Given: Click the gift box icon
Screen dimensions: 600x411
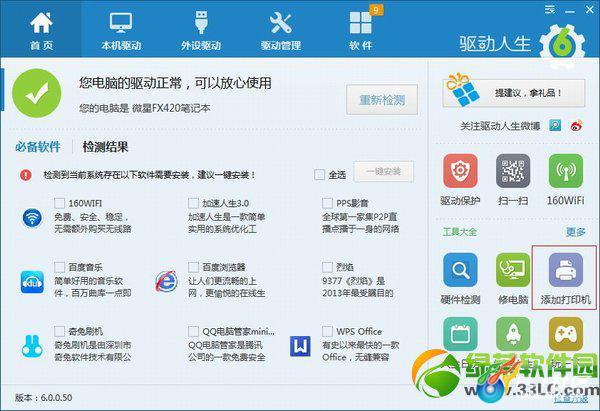Looking at the screenshot, I should [x=462, y=90].
